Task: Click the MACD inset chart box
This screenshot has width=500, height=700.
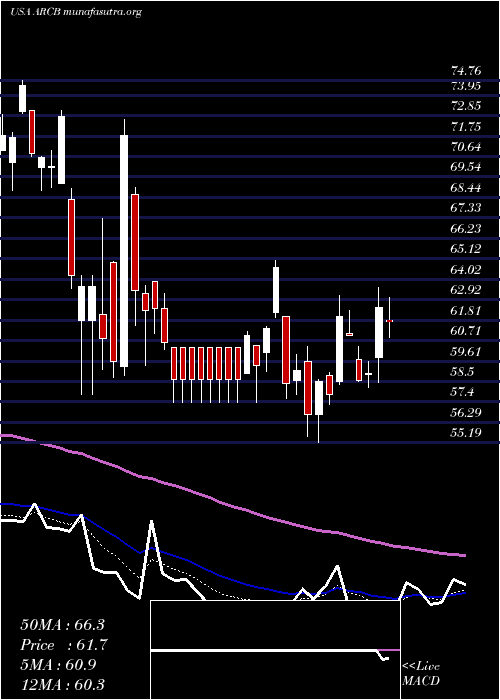Action: pyautogui.click(x=275, y=650)
